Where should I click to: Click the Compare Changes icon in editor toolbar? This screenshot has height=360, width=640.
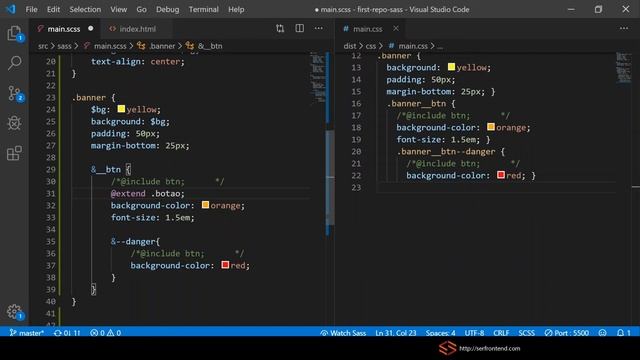click(x=280, y=29)
